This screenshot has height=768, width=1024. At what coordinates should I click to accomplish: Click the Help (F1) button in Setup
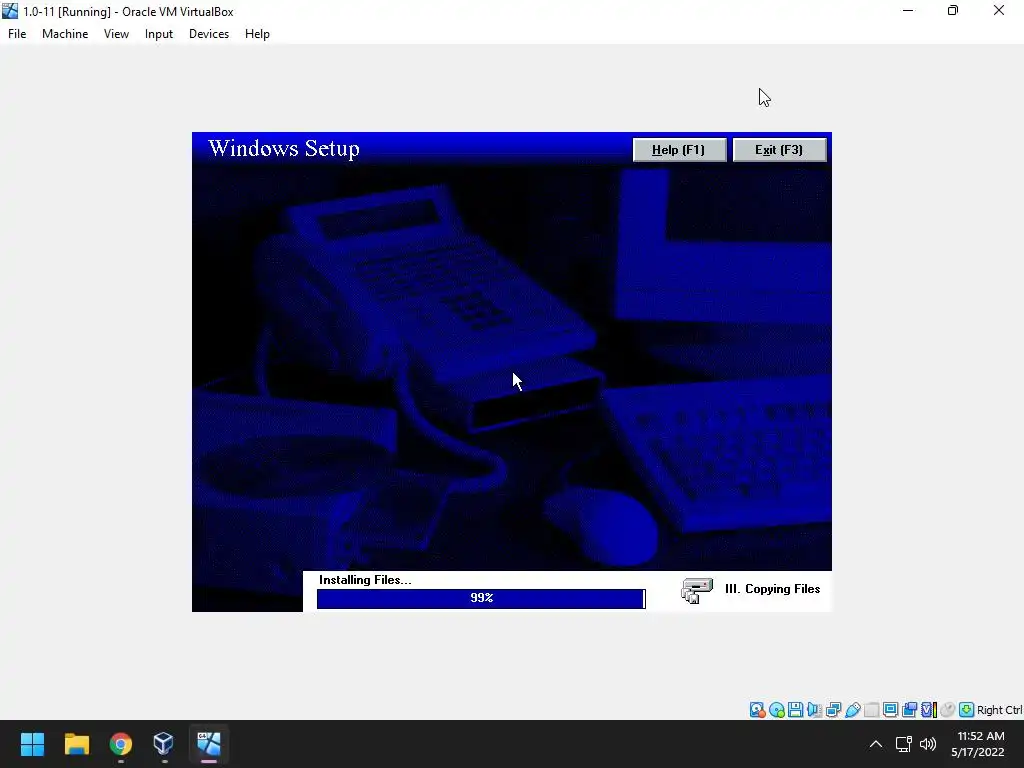(679, 150)
